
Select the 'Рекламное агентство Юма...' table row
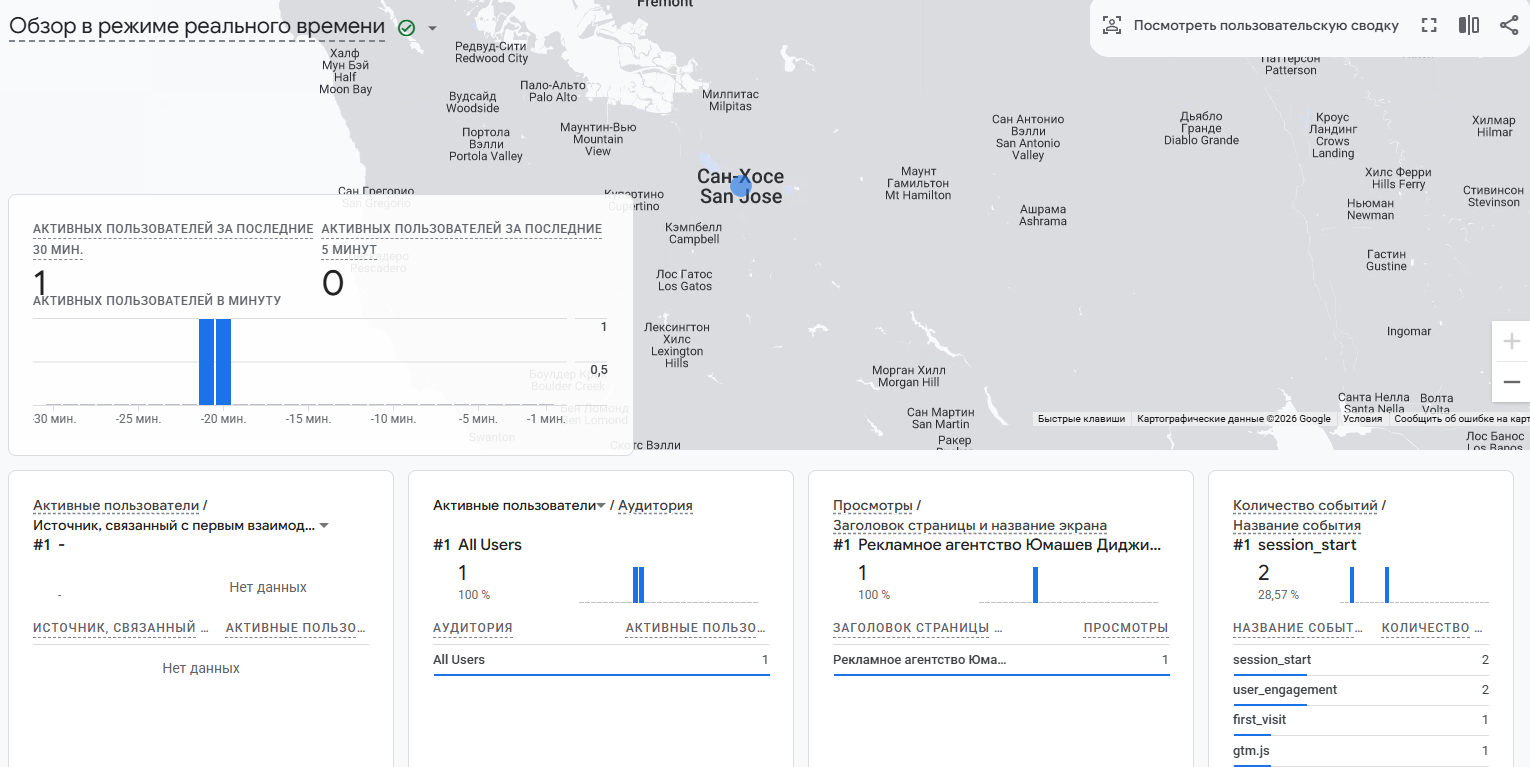pyautogui.click(x=1001, y=660)
